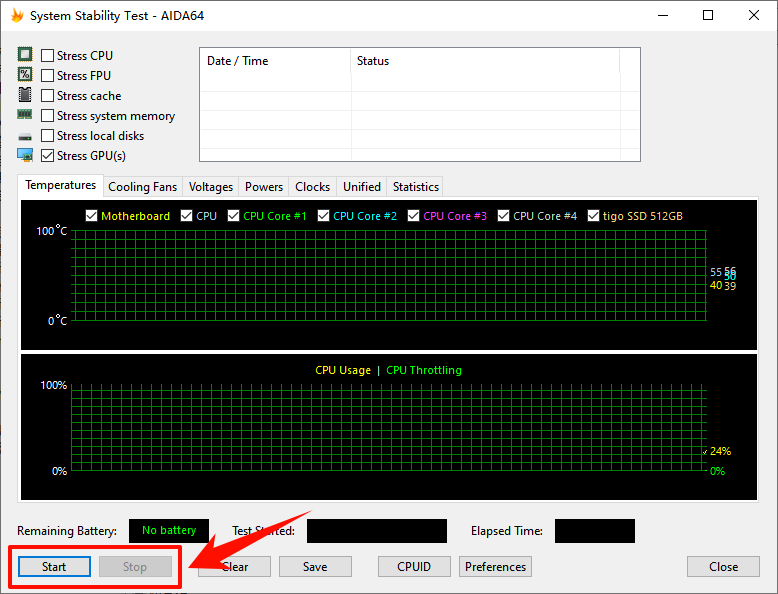
Task: Click the Status column header
Action: click(485, 61)
